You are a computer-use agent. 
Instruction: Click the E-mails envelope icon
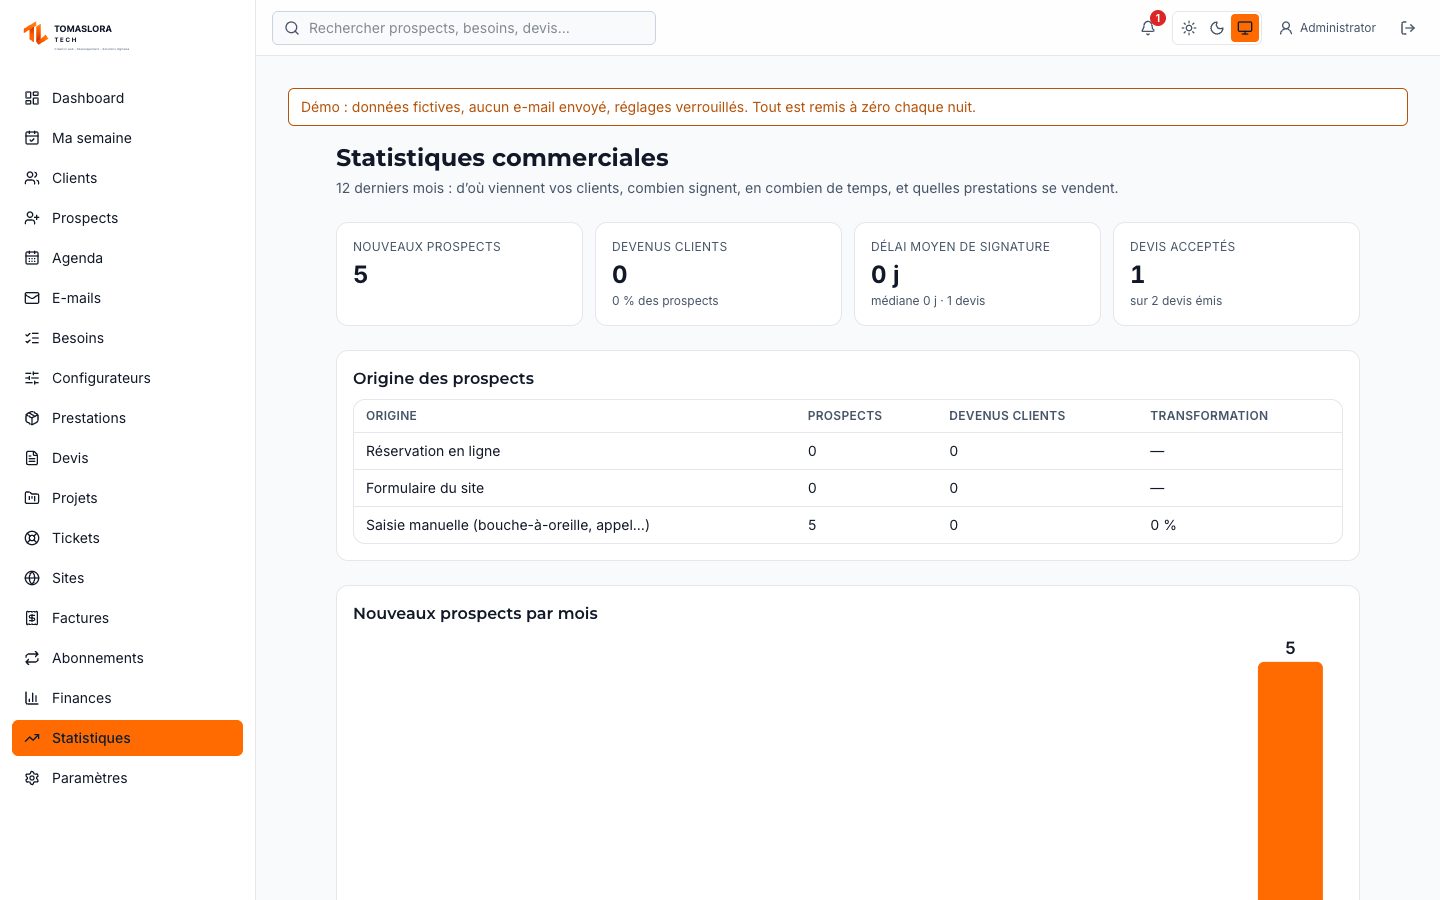coord(32,298)
